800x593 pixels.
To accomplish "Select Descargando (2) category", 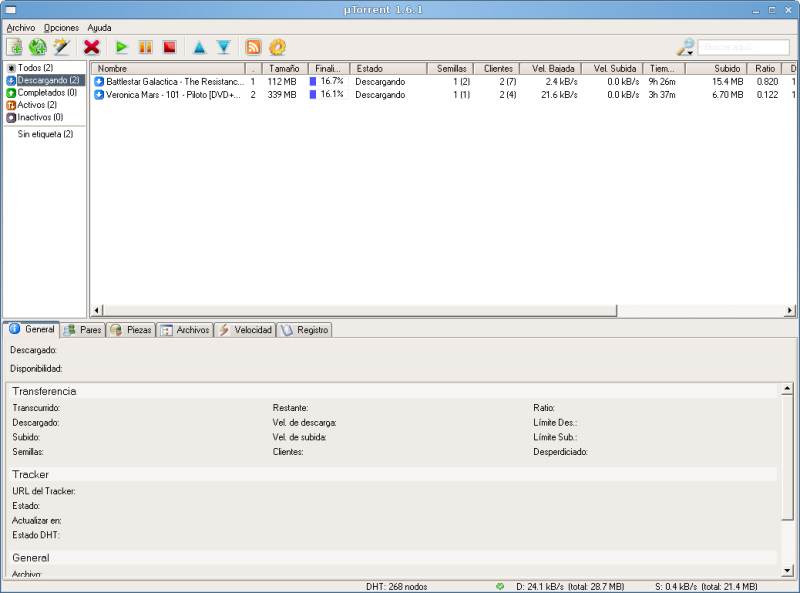I will coord(45,80).
